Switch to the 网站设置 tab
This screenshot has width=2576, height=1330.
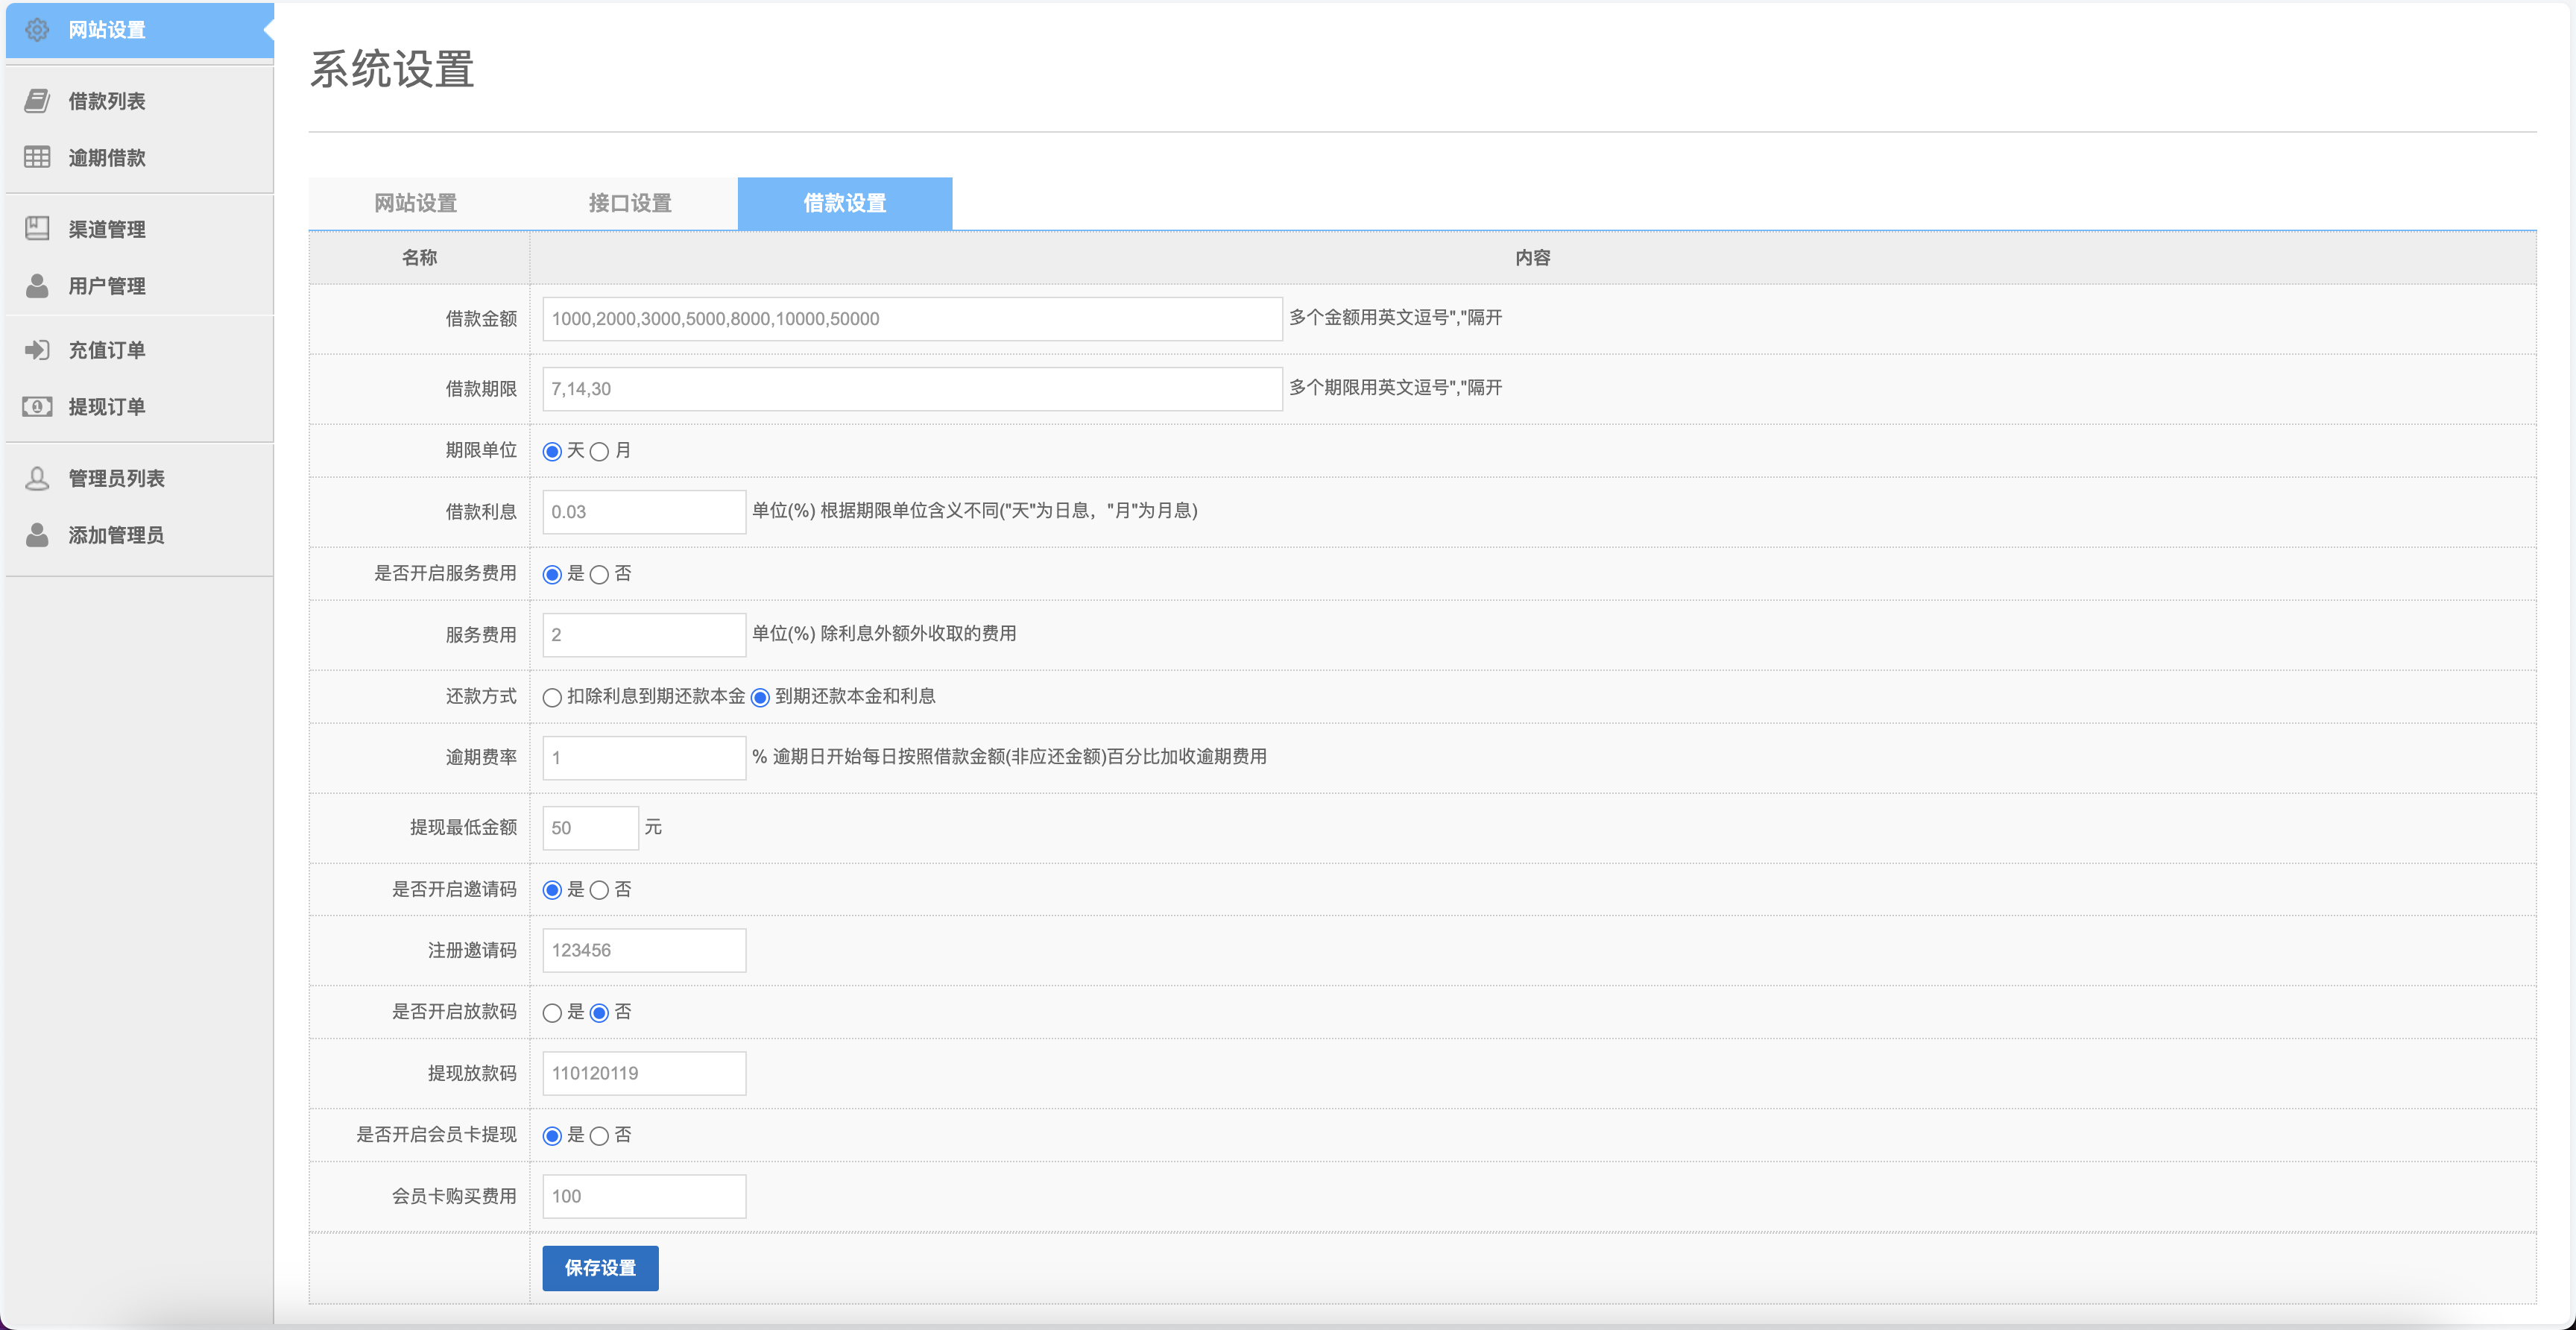click(415, 203)
